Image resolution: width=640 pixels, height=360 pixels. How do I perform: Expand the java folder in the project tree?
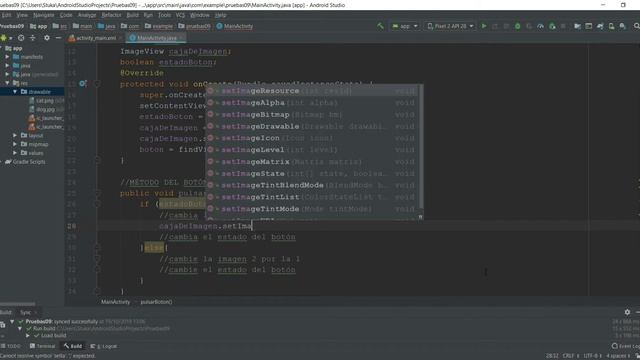tap(7, 65)
